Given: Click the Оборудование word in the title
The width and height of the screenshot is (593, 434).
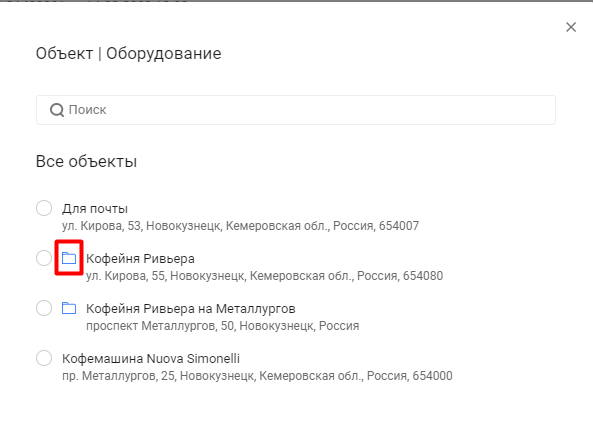Looking at the screenshot, I should (x=164, y=54).
